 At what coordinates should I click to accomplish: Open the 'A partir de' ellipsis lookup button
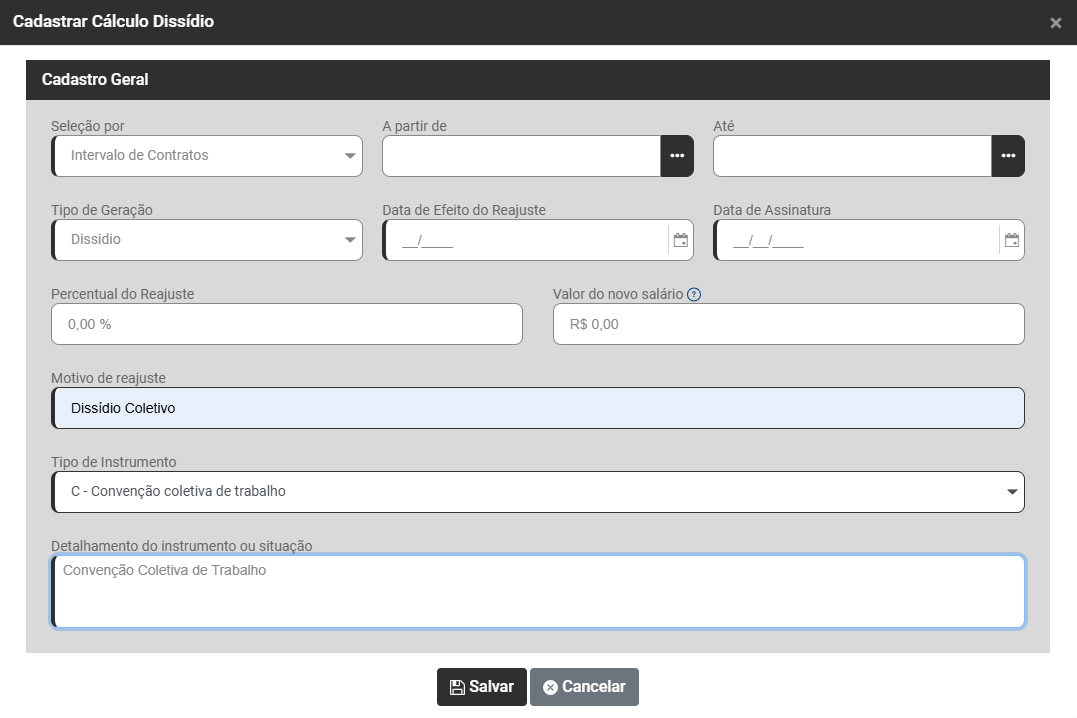[x=677, y=156]
